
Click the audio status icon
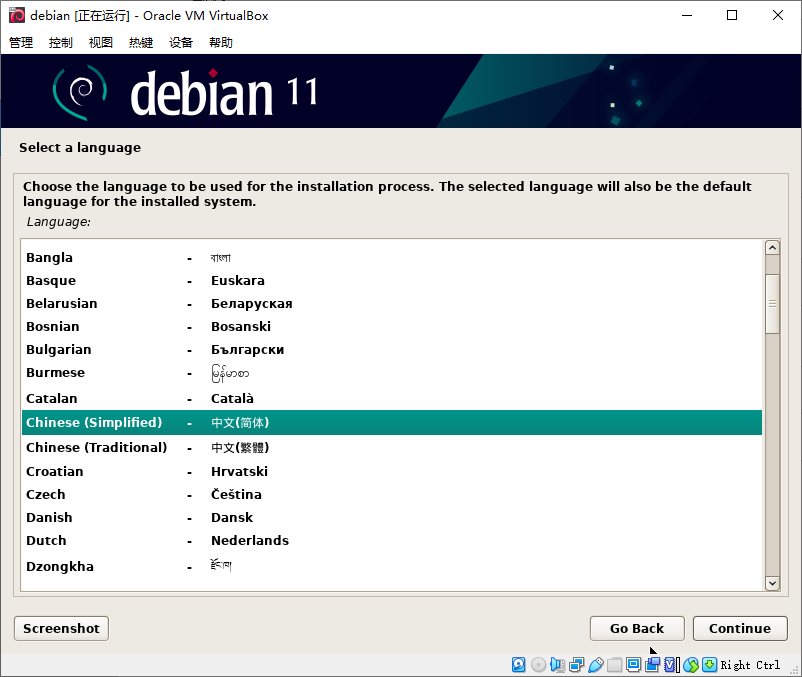point(557,664)
